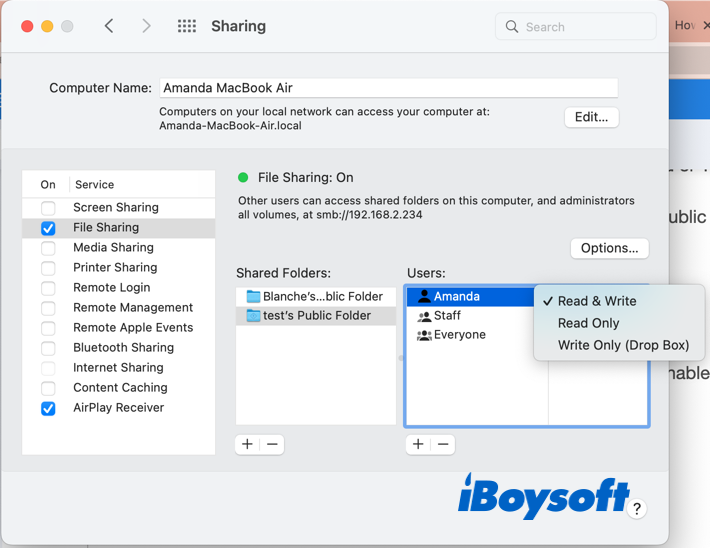Select Screen Sharing service label
710x548 pixels.
pos(116,207)
